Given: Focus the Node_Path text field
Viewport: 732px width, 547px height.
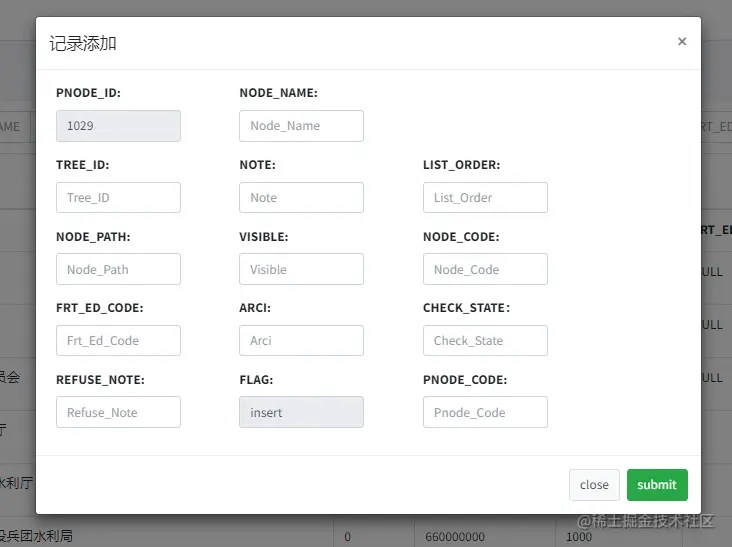Looking at the screenshot, I should [118, 269].
